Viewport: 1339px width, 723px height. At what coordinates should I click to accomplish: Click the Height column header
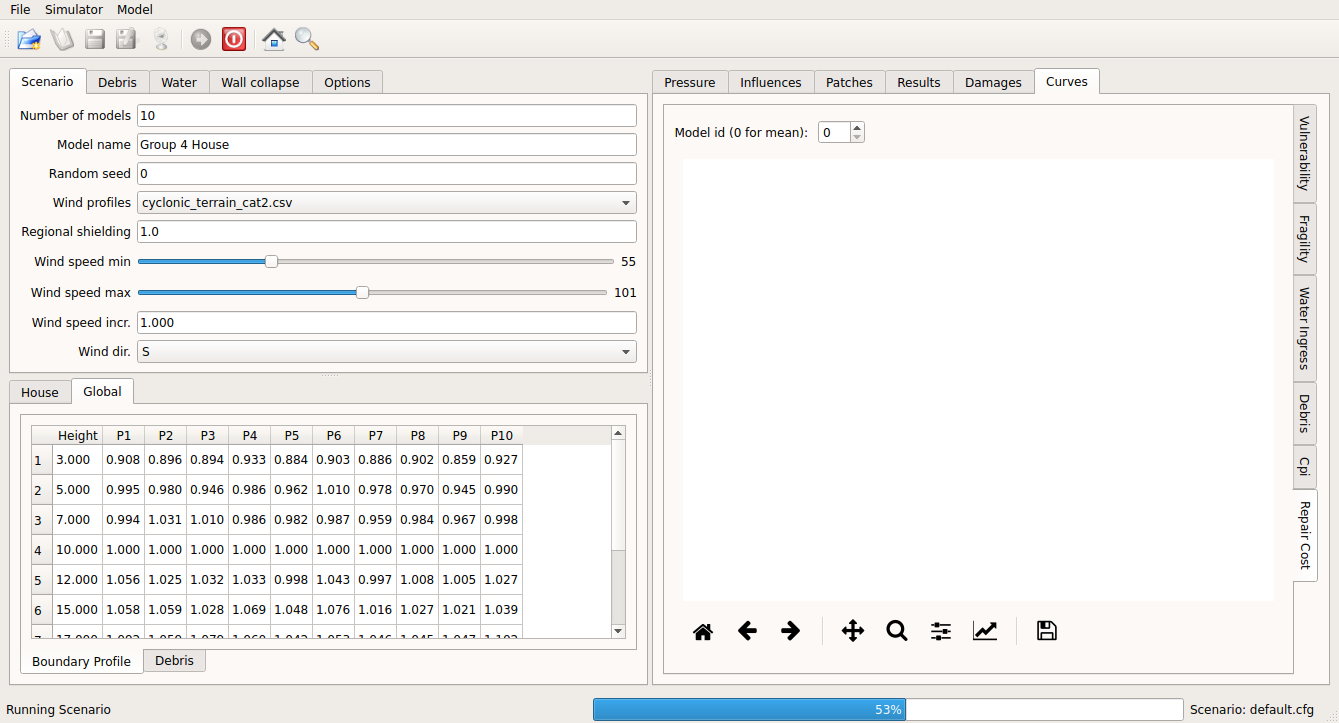(78, 435)
